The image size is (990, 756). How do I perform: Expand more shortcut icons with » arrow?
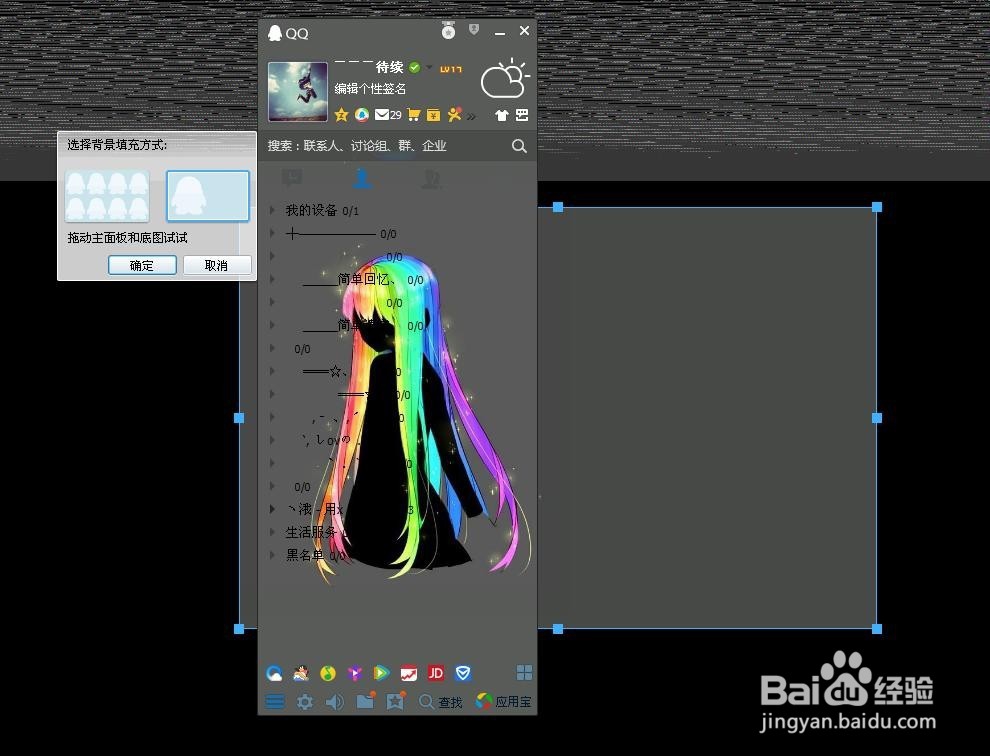[472, 116]
